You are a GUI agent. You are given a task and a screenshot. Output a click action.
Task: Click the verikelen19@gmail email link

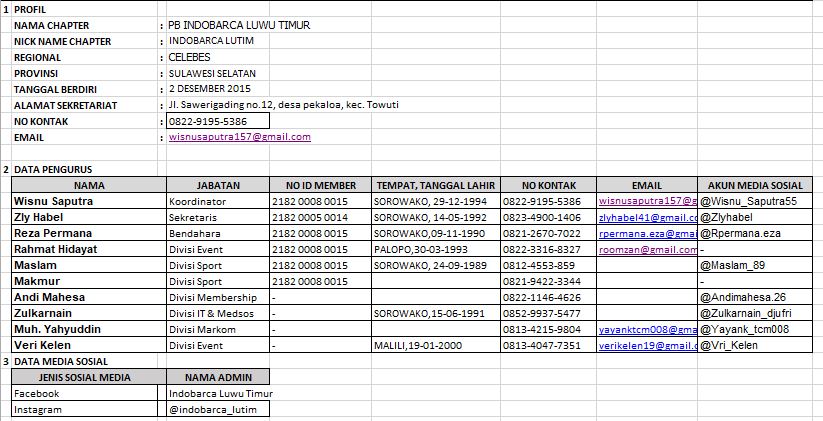pyautogui.click(x=648, y=346)
